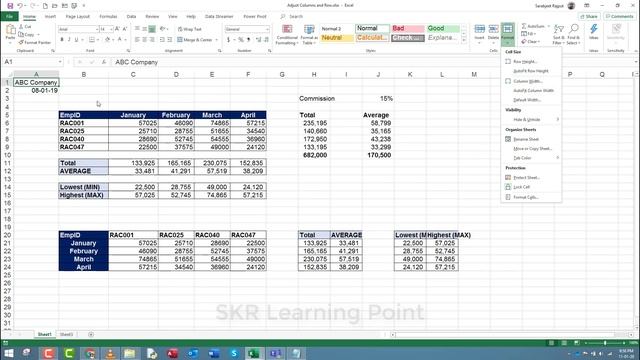
Task: Switch to the Insert tab
Action: pyautogui.click(x=50, y=17)
